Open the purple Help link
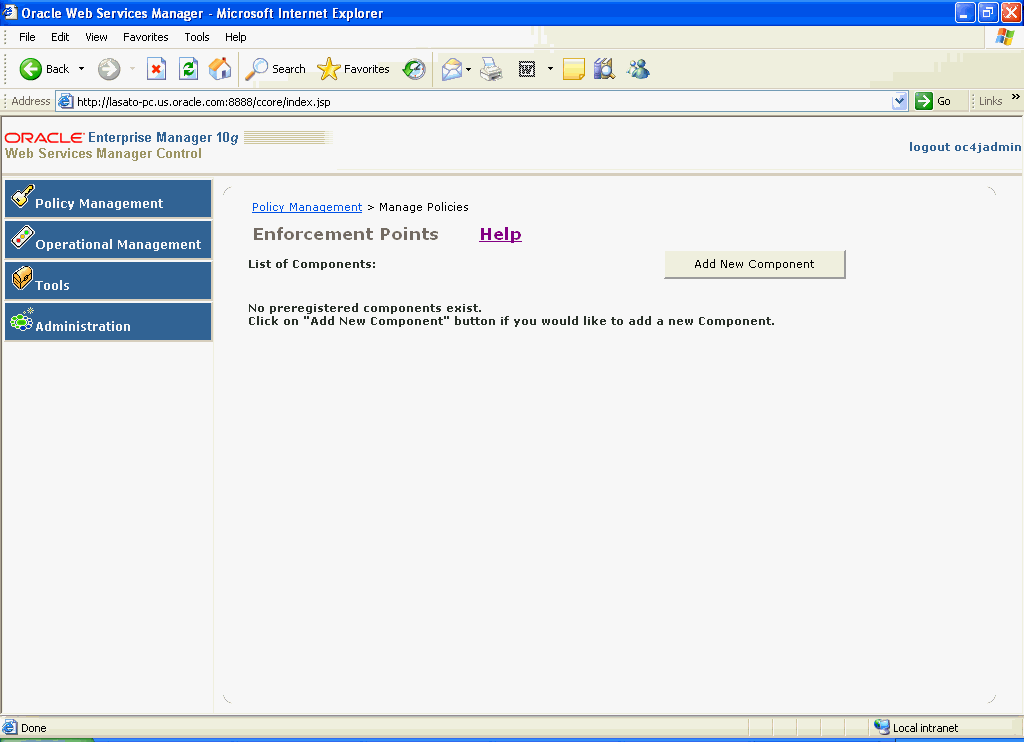The height and width of the screenshot is (742, 1024). [x=500, y=234]
